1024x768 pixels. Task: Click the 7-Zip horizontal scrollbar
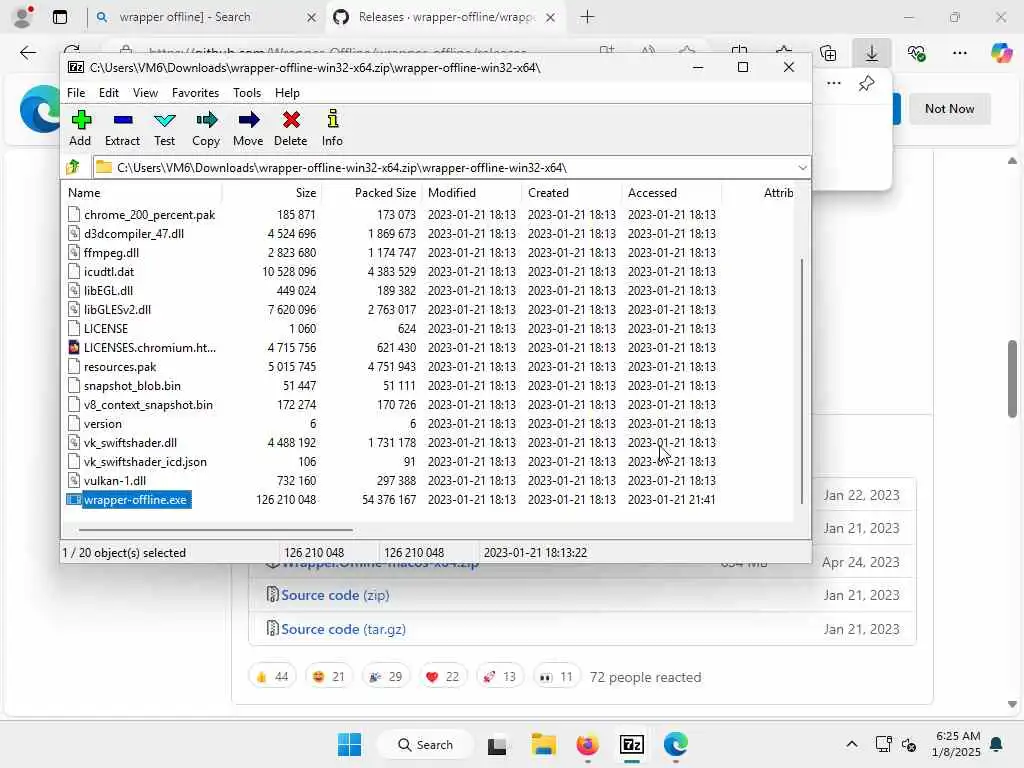(x=217, y=530)
